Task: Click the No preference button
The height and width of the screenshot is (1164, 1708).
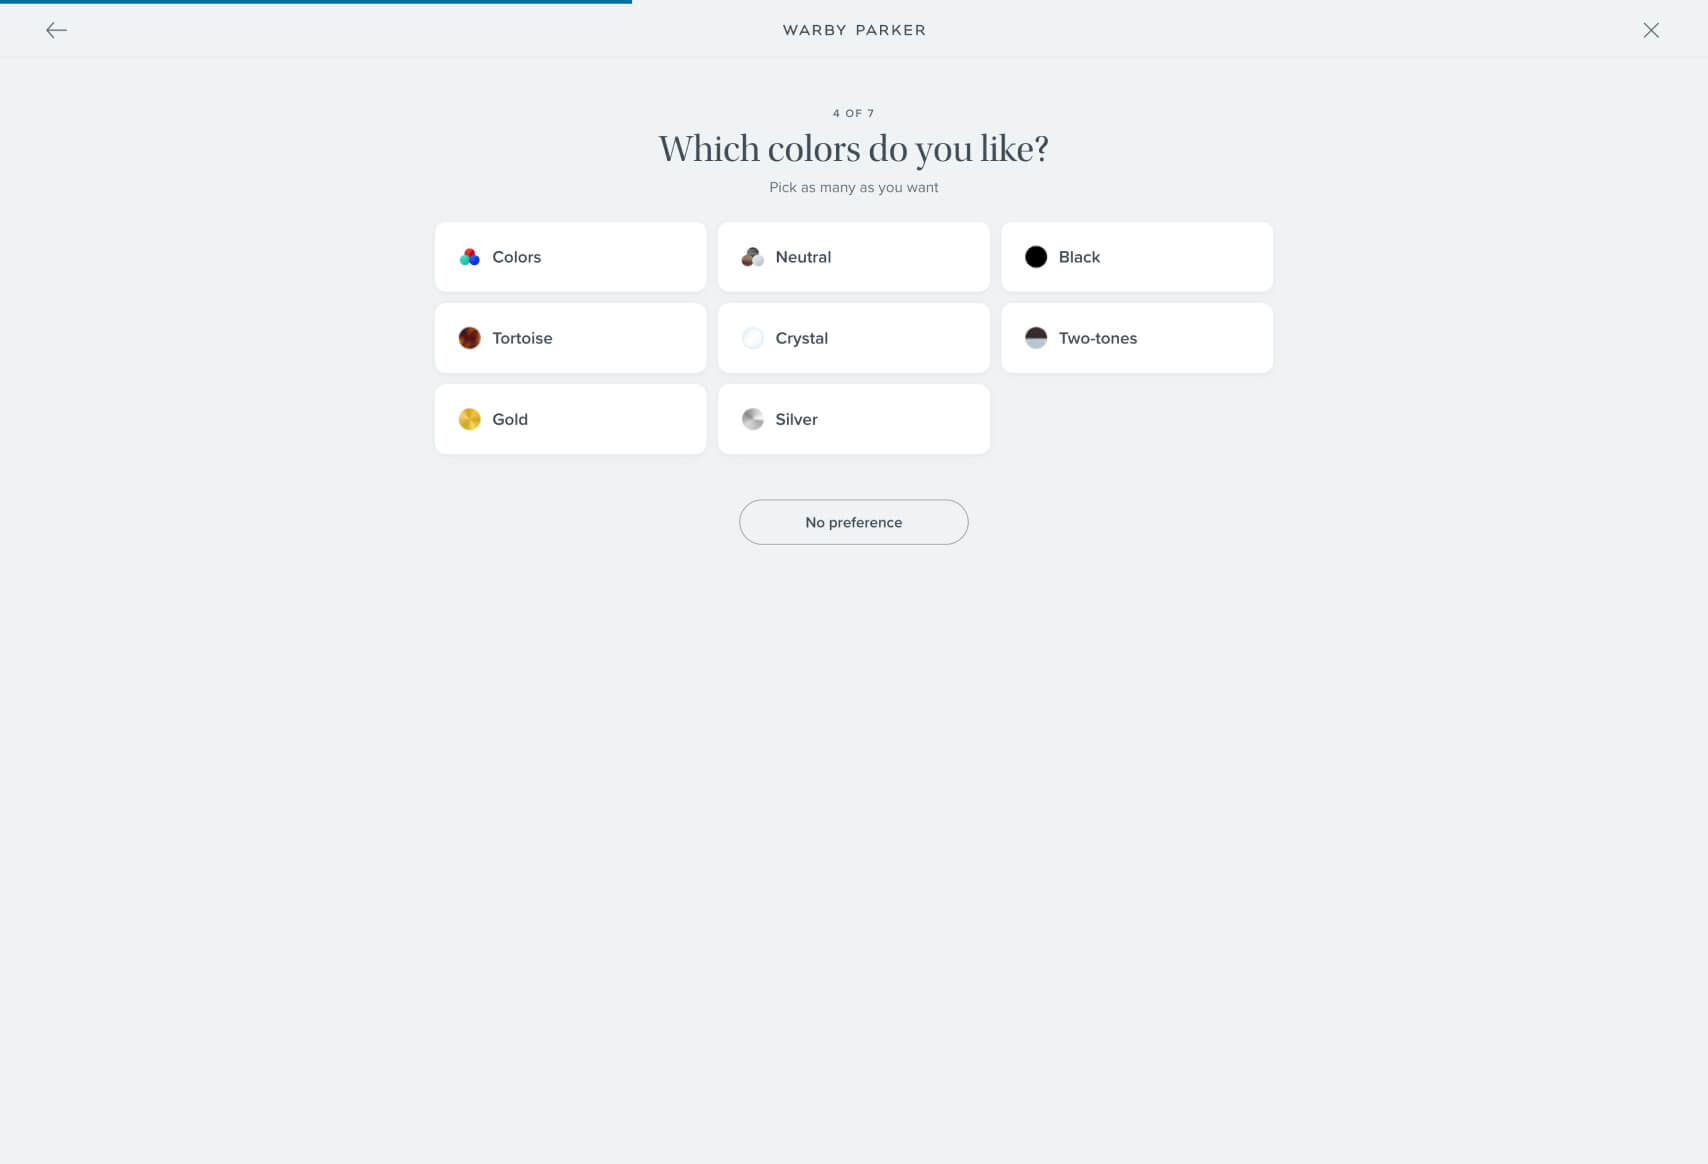Action: click(854, 522)
